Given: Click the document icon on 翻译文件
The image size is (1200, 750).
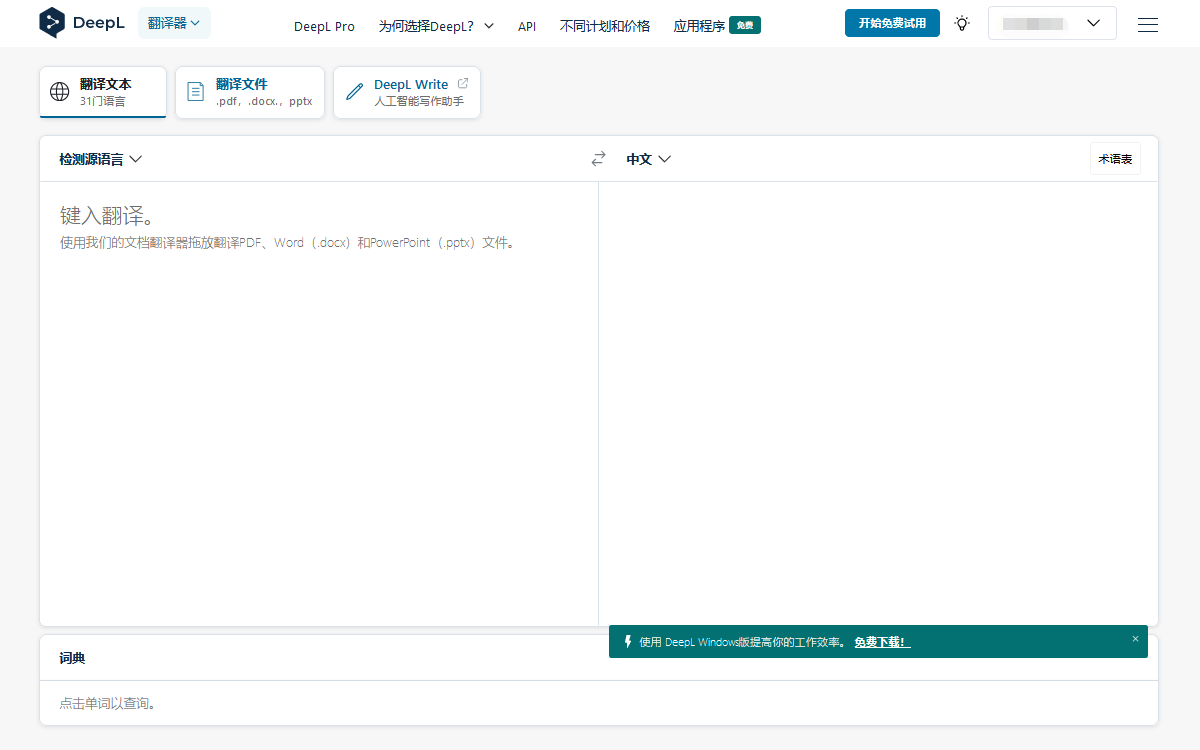Looking at the screenshot, I should (x=196, y=92).
